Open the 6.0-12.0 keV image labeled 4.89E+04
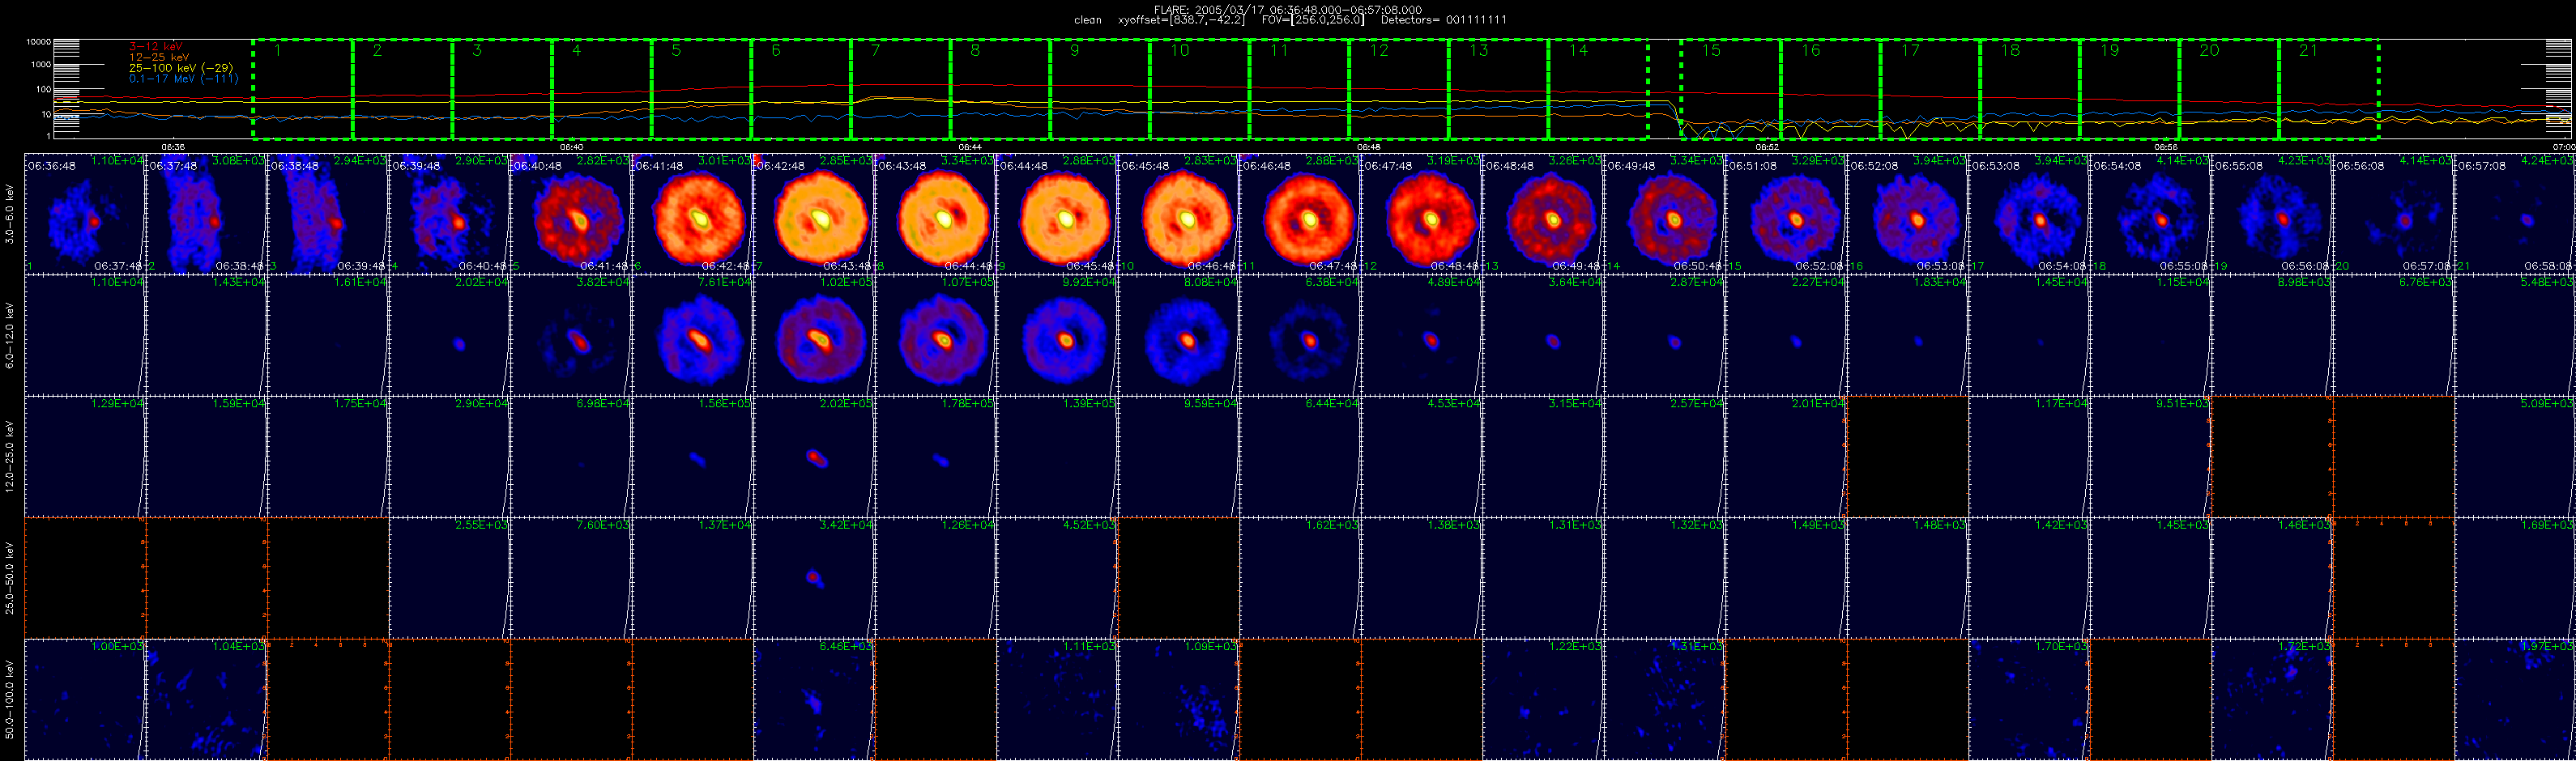Image resolution: width=2576 pixels, height=761 pixels. 1421,335
